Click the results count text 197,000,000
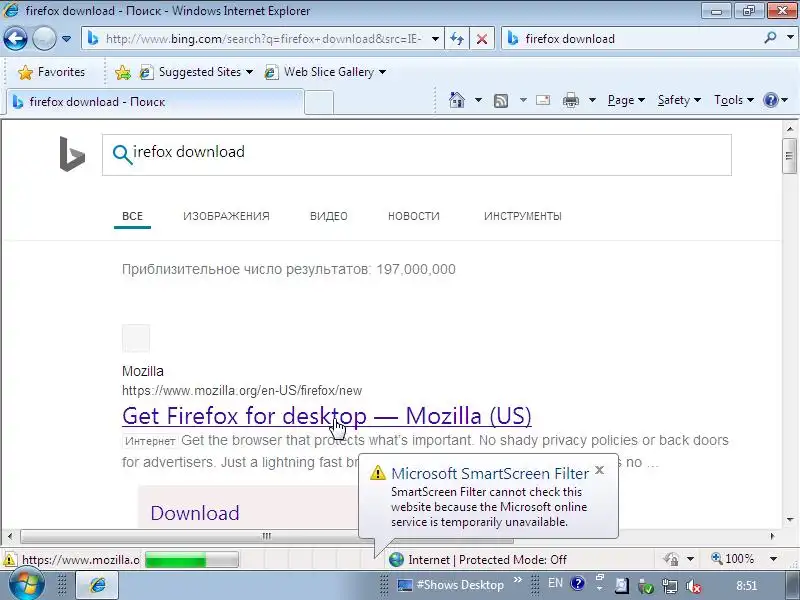The image size is (800, 600). pyautogui.click(x=416, y=269)
